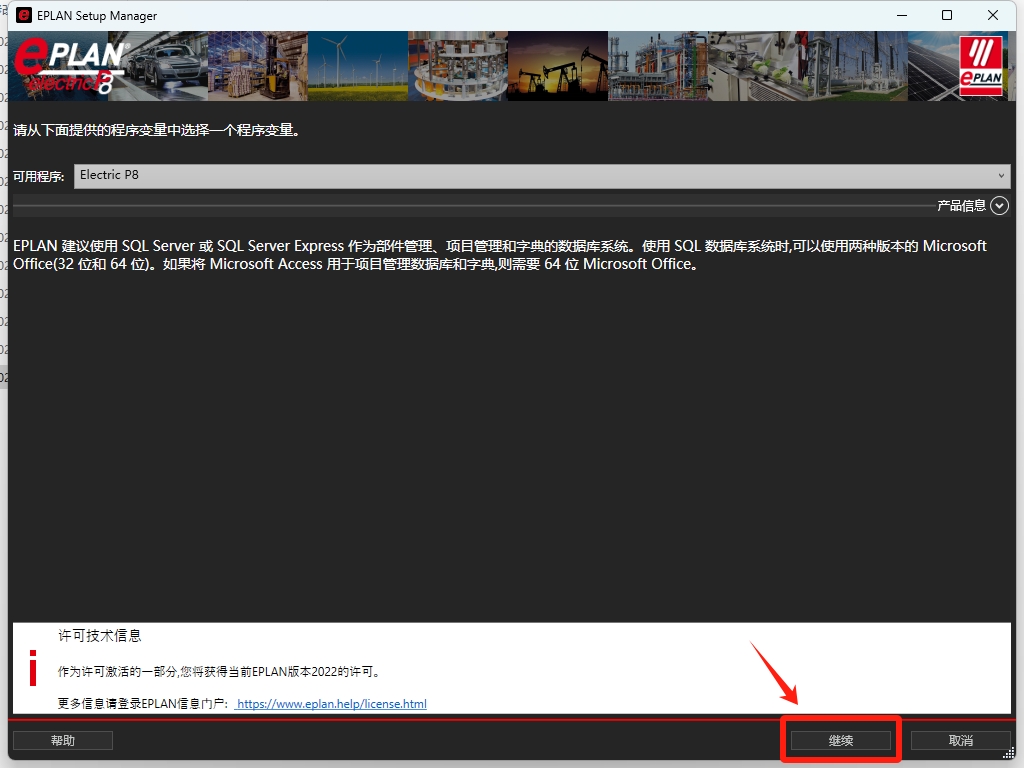Click the warehouse forklift banner image
The image size is (1024, 768).
pyautogui.click(x=257, y=66)
